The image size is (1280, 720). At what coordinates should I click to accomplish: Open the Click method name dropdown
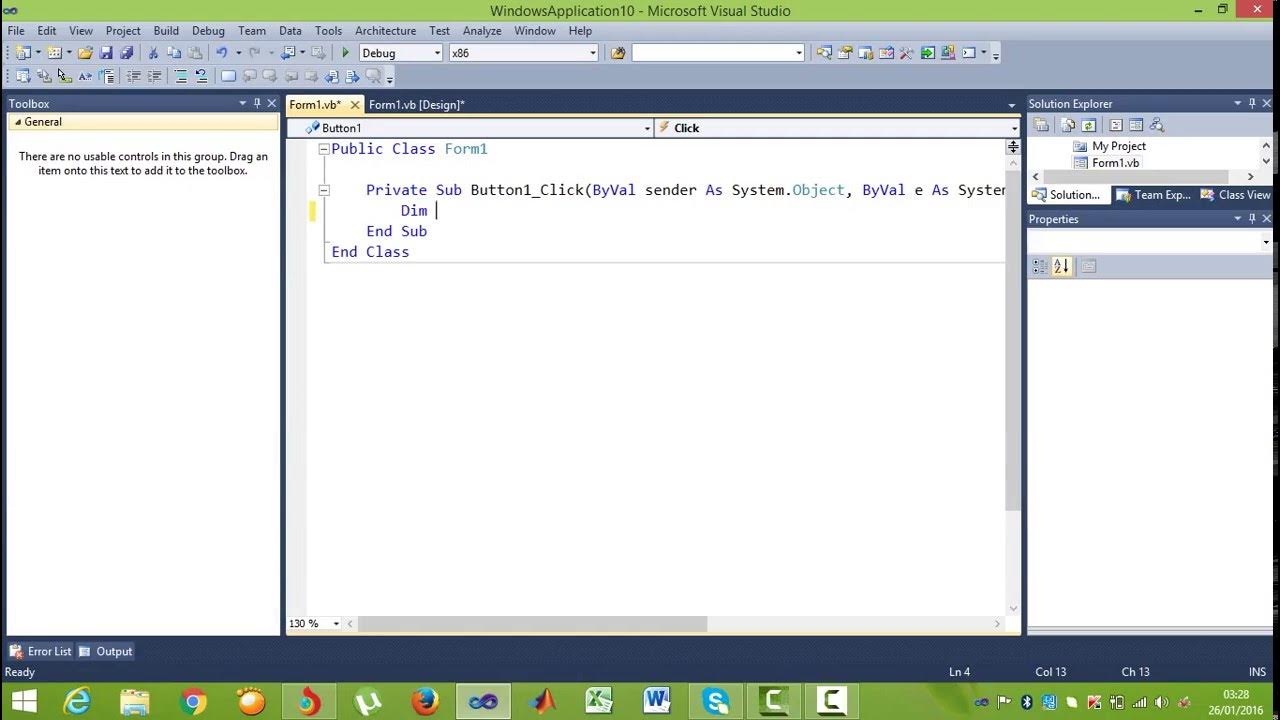click(1013, 128)
